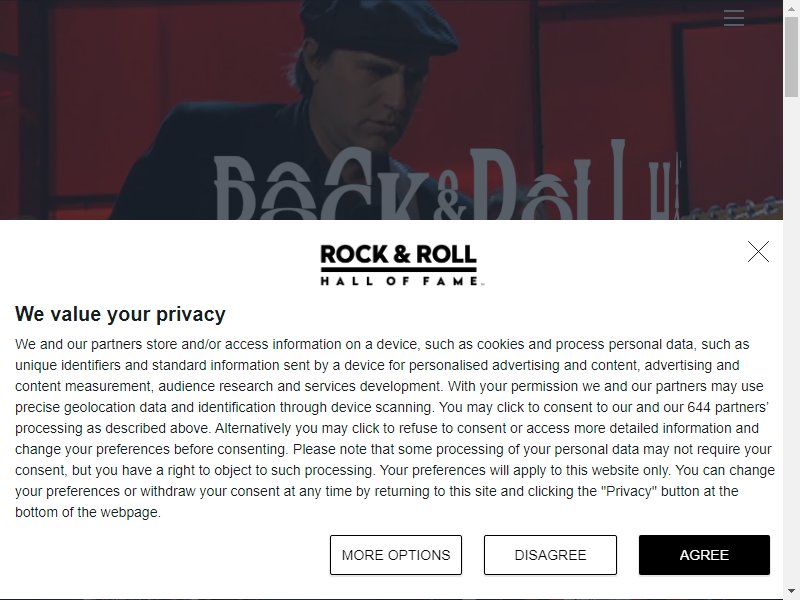
Task: Click the "HALL OF FAME" text under the logo
Action: tap(399, 281)
